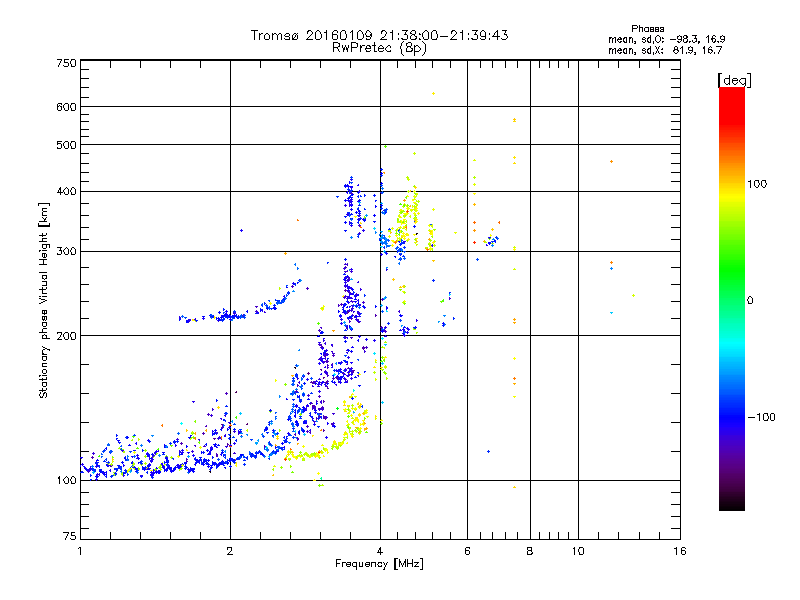Click the '-100' colorbar tick label
Image resolution: width=800 pixels, height=600 pixels.
pyautogui.click(x=761, y=417)
